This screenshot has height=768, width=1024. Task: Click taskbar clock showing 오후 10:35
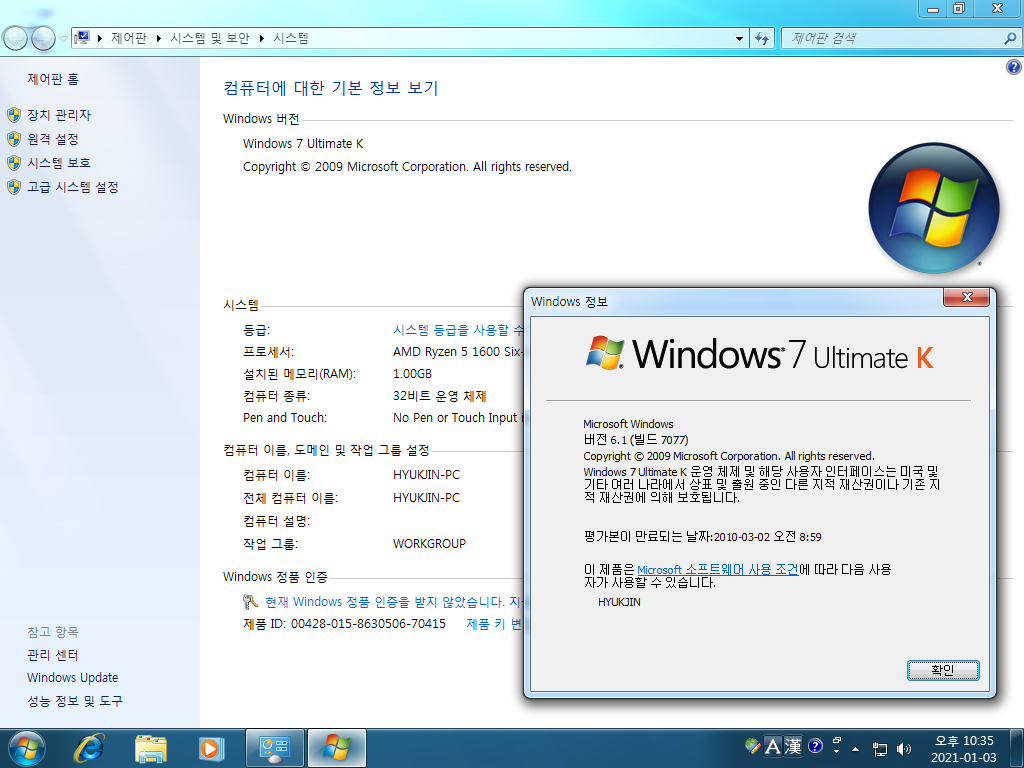[x=964, y=749]
